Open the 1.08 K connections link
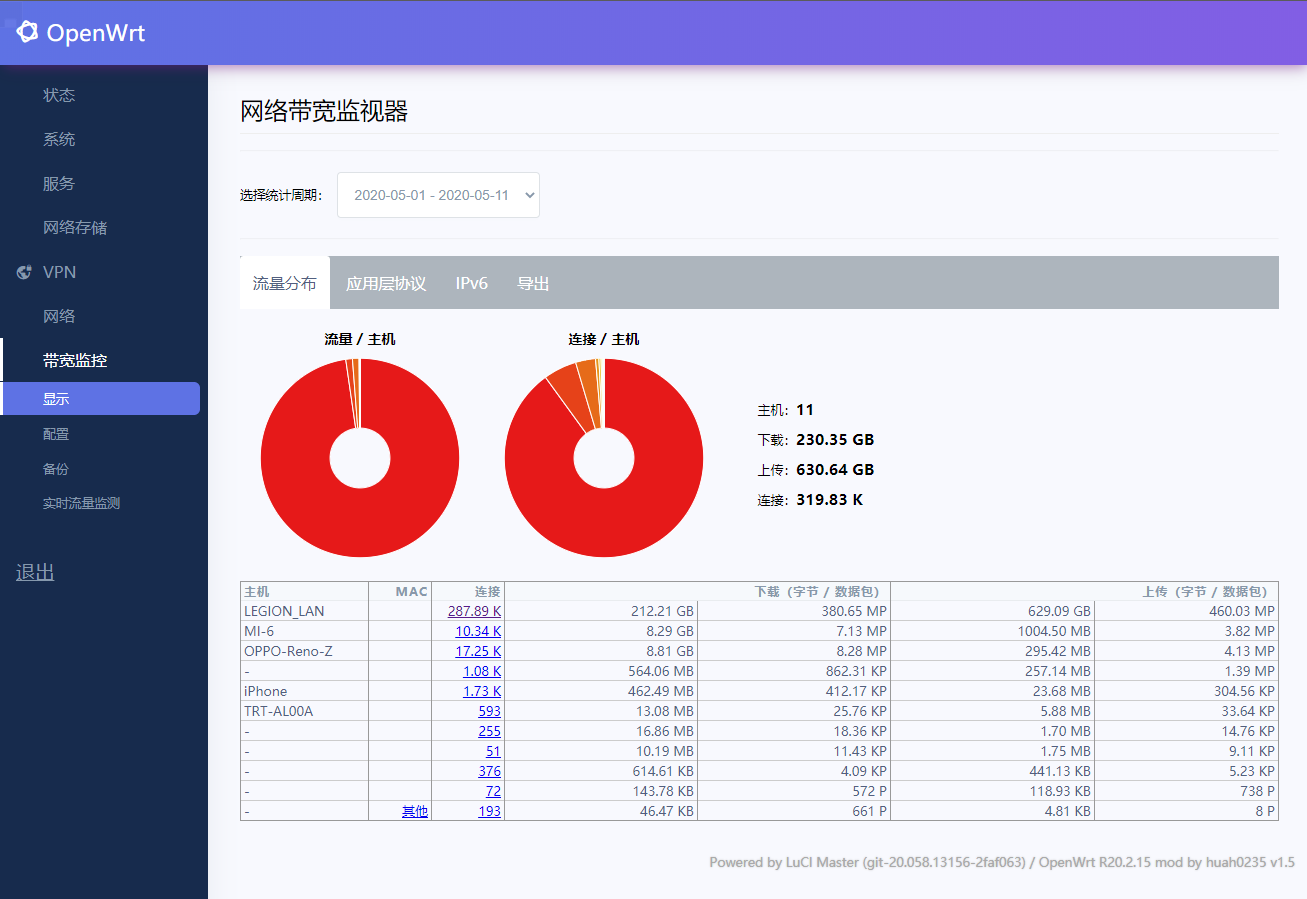The height and width of the screenshot is (899, 1307). pyautogui.click(x=482, y=671)
